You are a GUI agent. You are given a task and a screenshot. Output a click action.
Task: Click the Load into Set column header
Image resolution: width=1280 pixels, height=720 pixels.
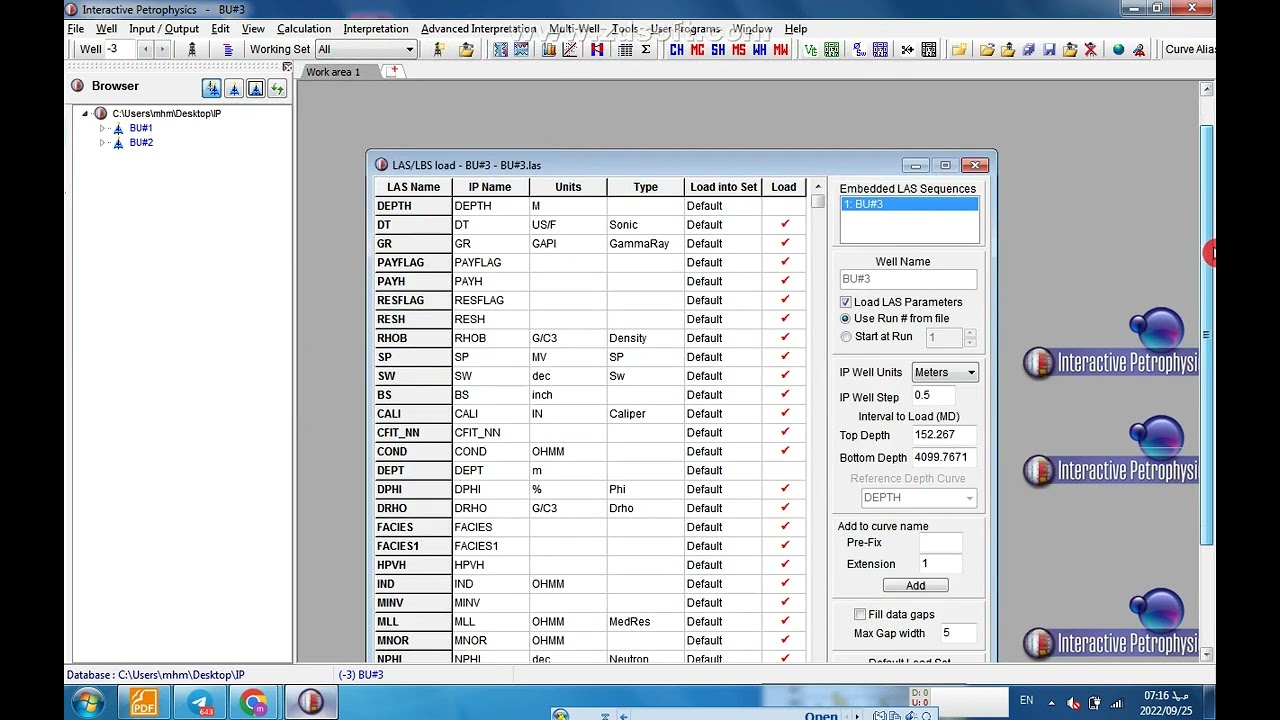pos(723,187)
